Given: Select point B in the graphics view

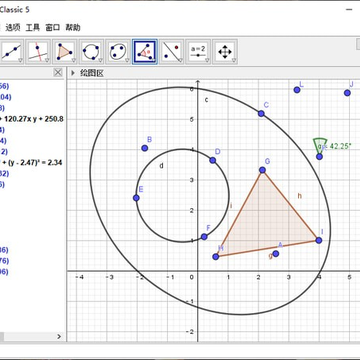Looking at the screenshot, I should click(x=145, y=148).
